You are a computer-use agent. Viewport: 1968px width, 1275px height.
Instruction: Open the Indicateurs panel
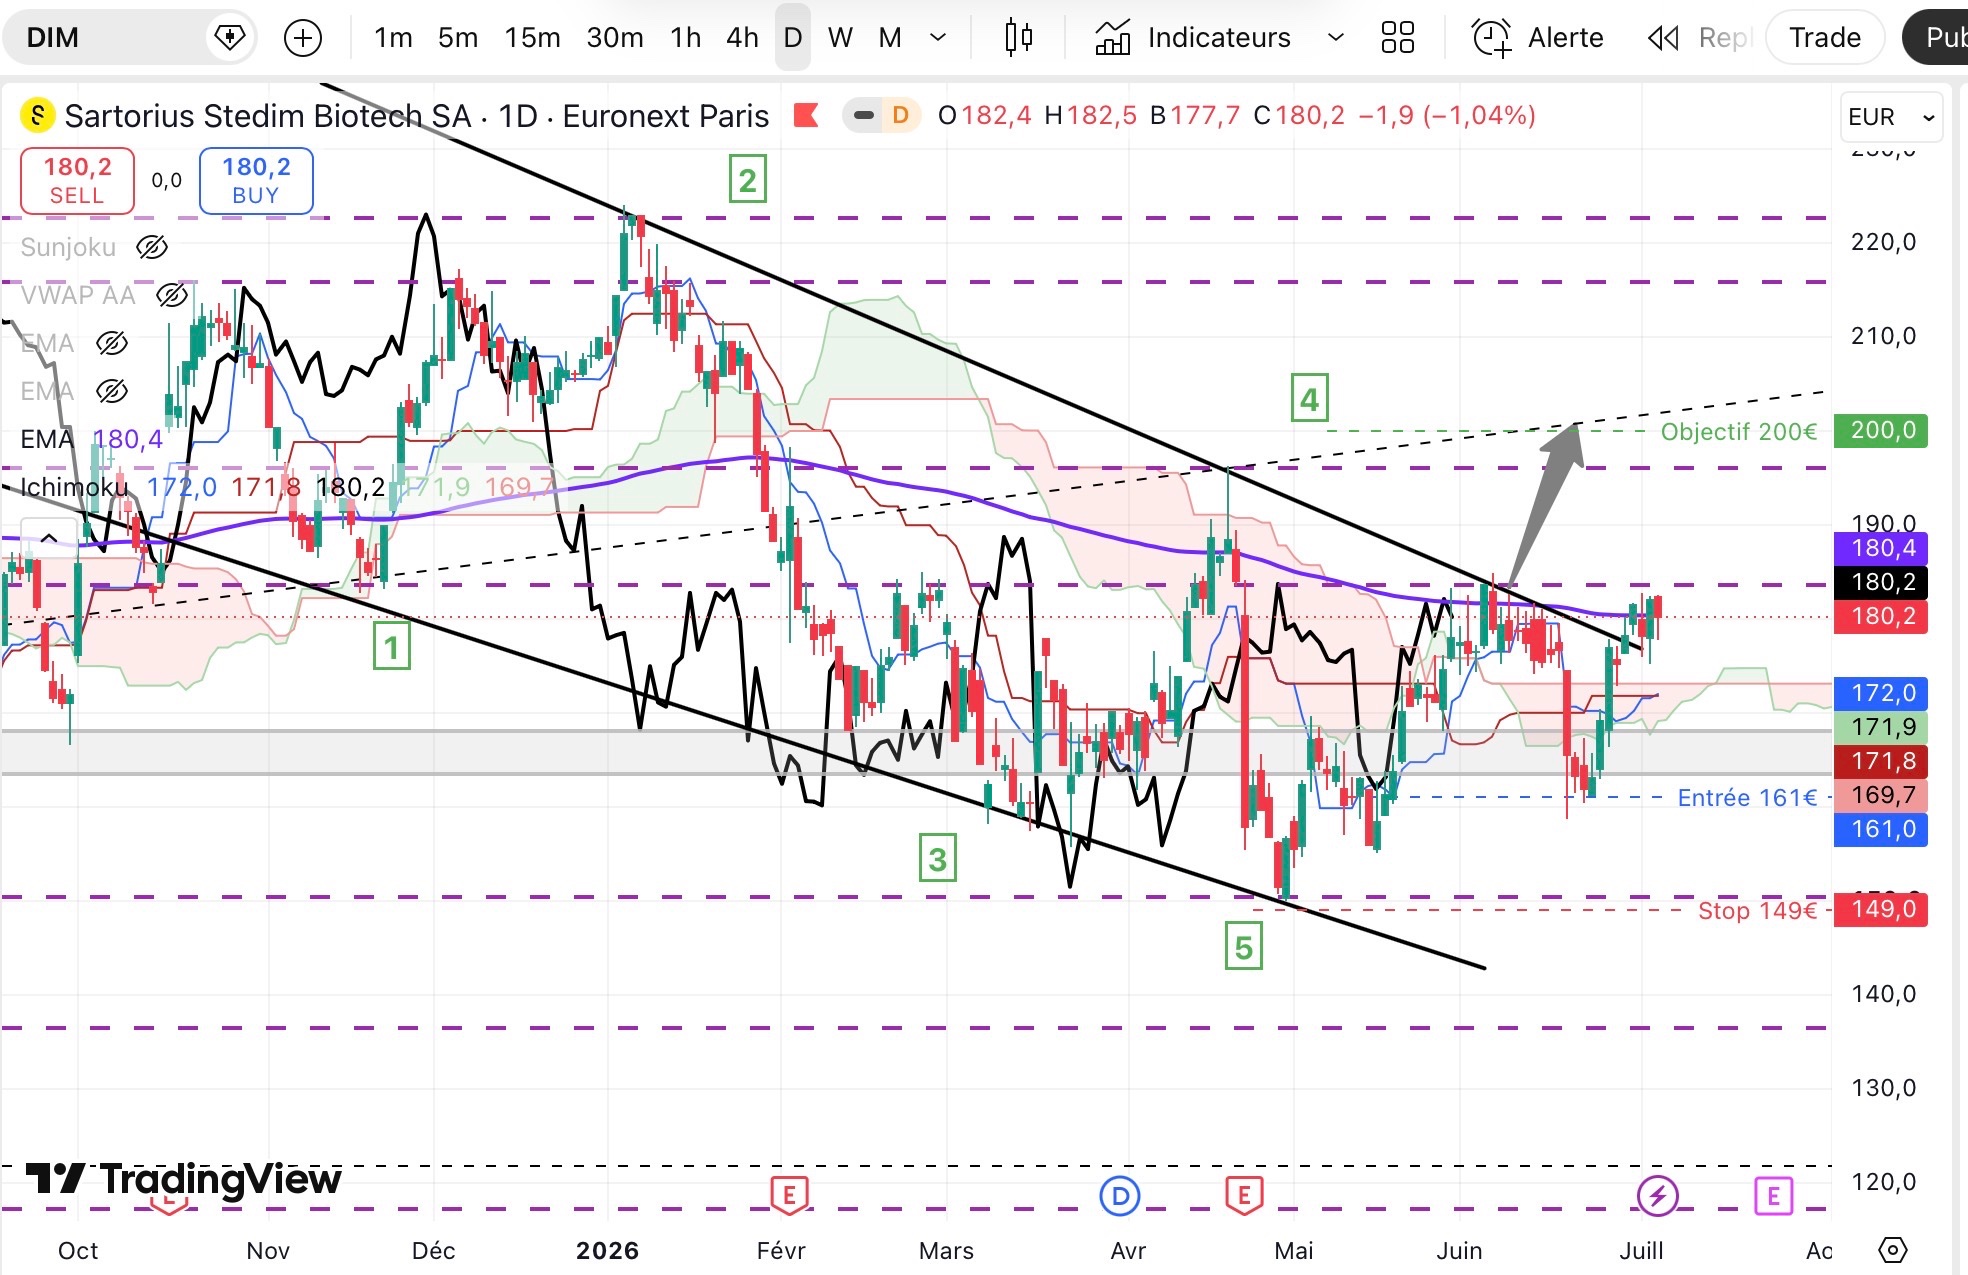coord(1193,38)
